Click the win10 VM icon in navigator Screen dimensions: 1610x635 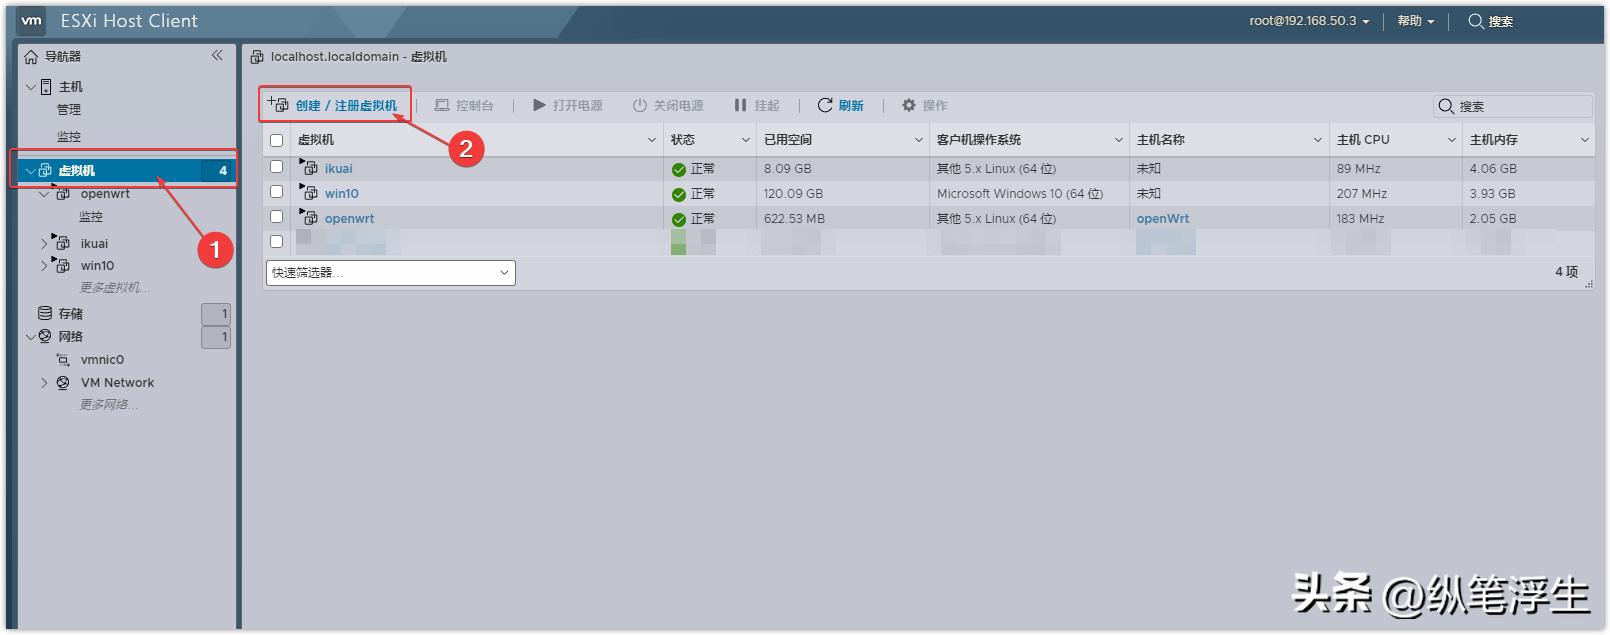click(x=62, y=265)
